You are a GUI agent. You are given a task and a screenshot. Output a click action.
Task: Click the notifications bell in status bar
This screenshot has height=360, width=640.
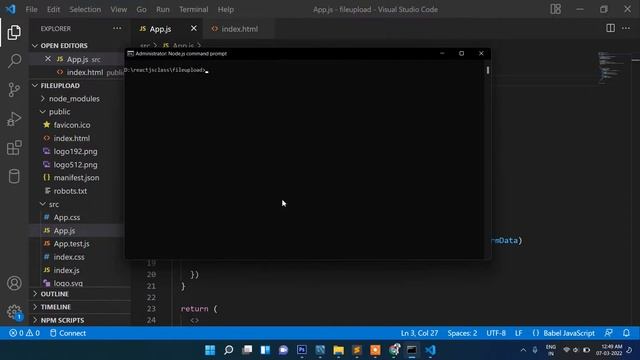click(x=626, y=333)
